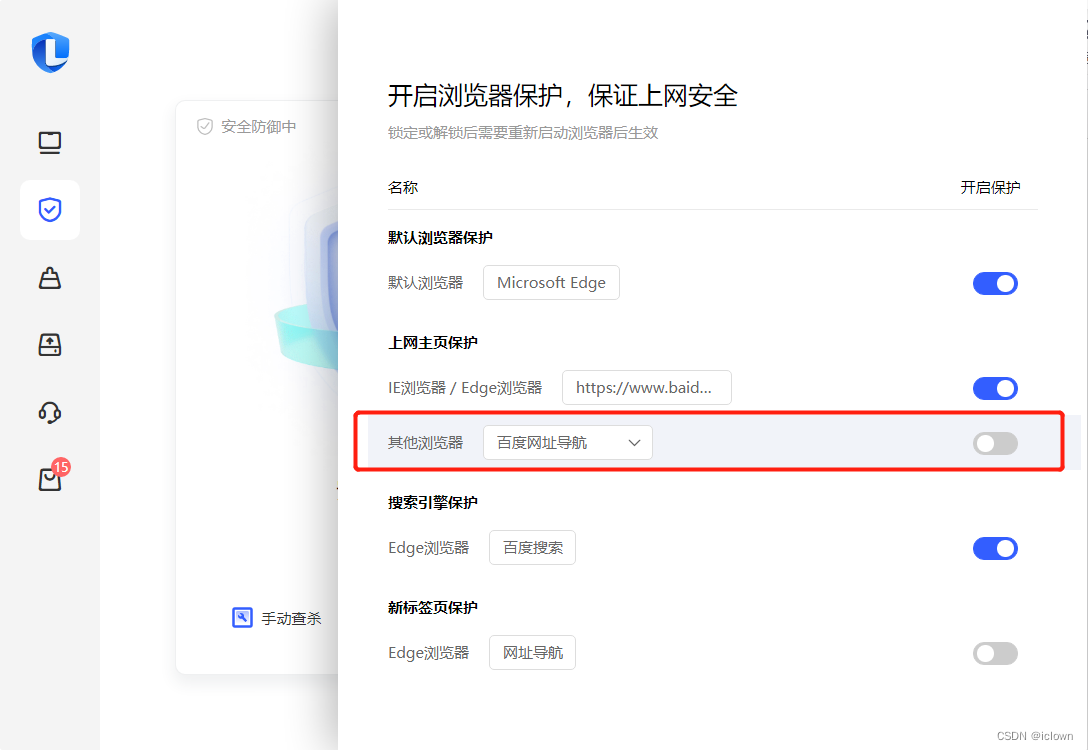Open the https://www.baid... homepage field
1088x750 pixels.
(x=646, y=387)
